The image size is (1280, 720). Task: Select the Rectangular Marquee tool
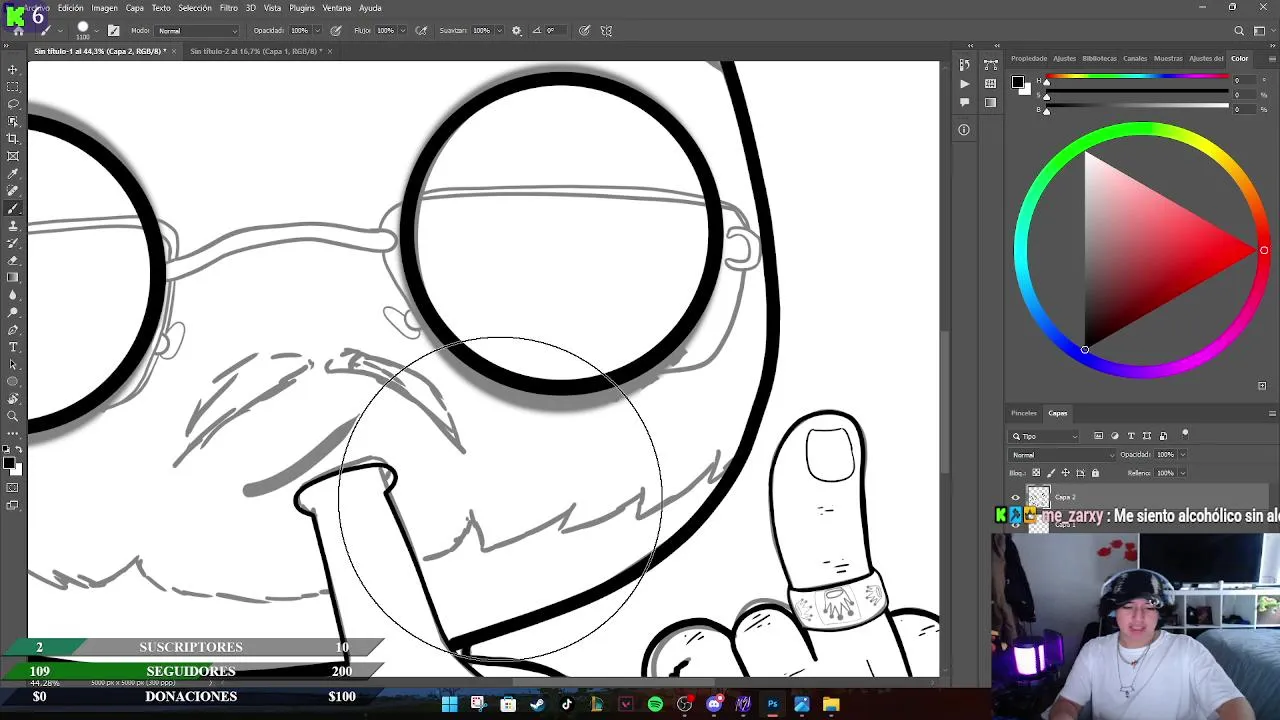[13, 87]
